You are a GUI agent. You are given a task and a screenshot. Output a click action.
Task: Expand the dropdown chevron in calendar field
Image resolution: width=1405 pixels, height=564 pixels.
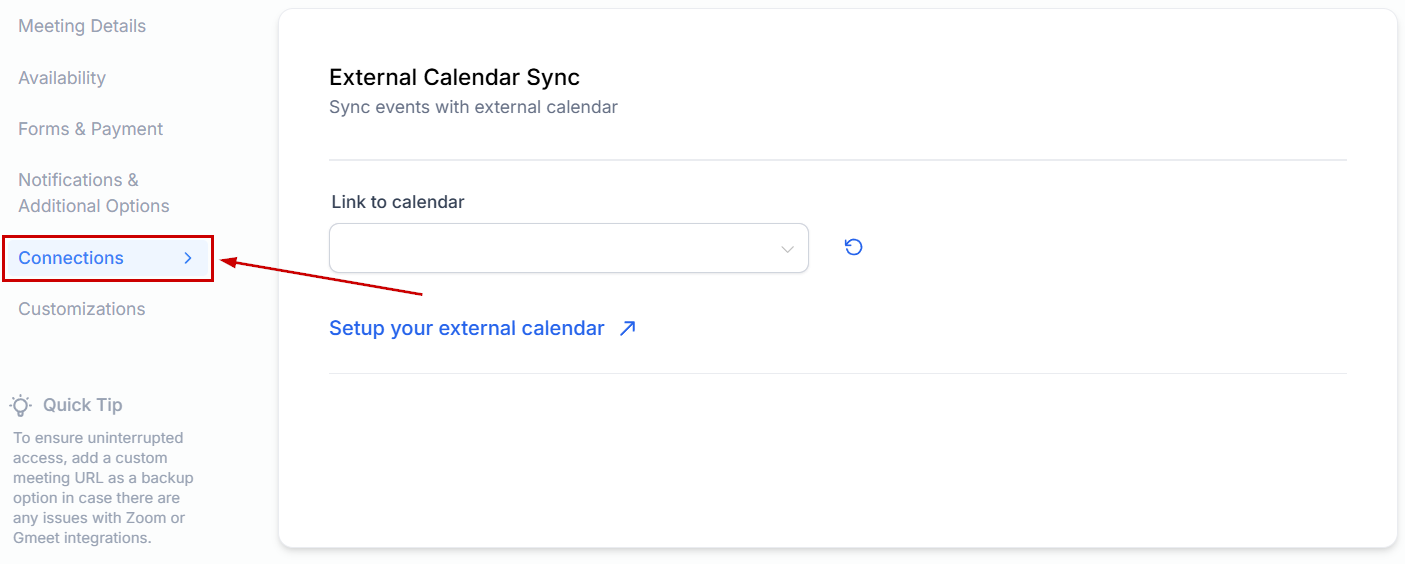[787, 249]
